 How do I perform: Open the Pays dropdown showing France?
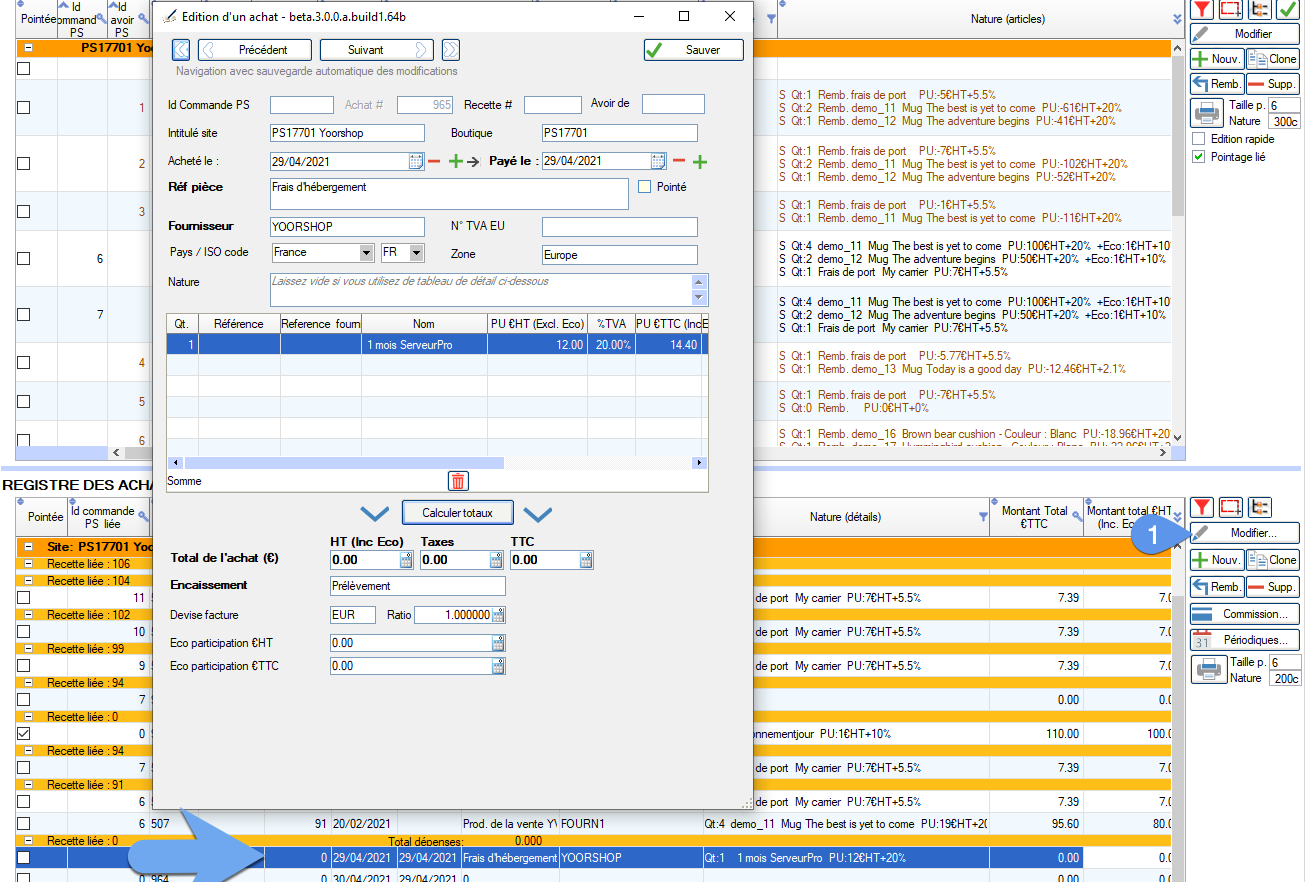pos(366,253)
